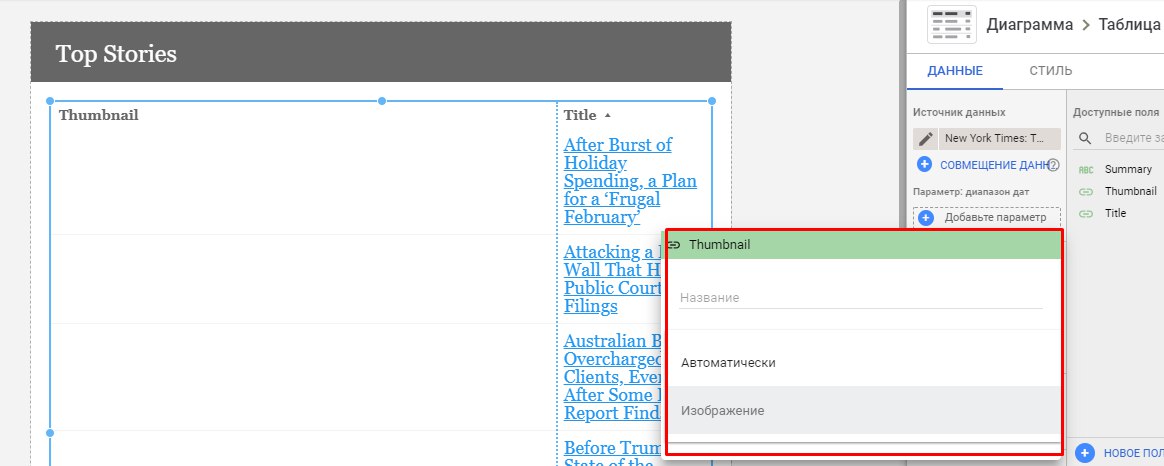Image resolution: width=1164 pixels, height=466 pixels.
Task: Click the Top Stories heading
Action: 116,53
